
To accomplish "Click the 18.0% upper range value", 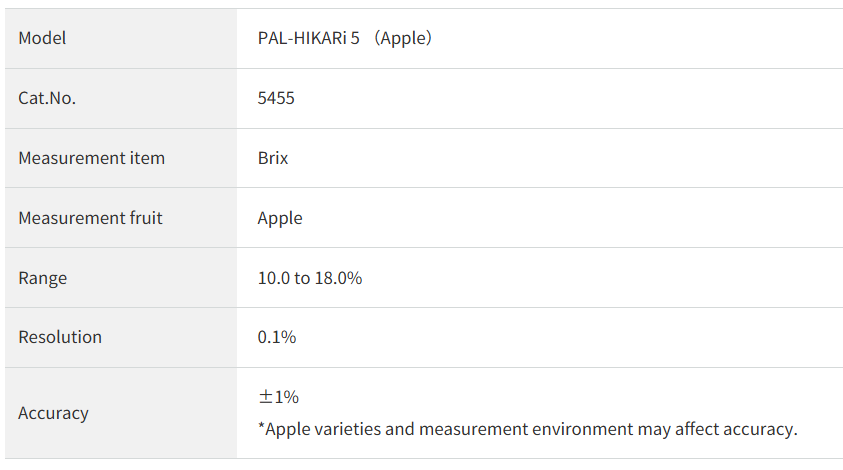I will click(338, 278).
